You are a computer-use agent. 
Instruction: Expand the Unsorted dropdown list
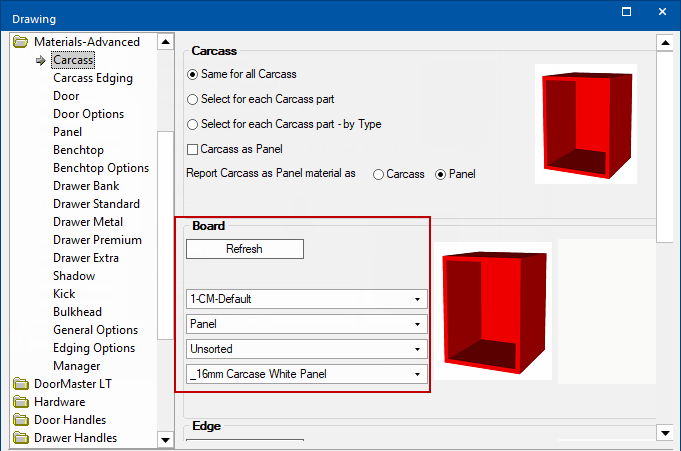tap(307, 349)
